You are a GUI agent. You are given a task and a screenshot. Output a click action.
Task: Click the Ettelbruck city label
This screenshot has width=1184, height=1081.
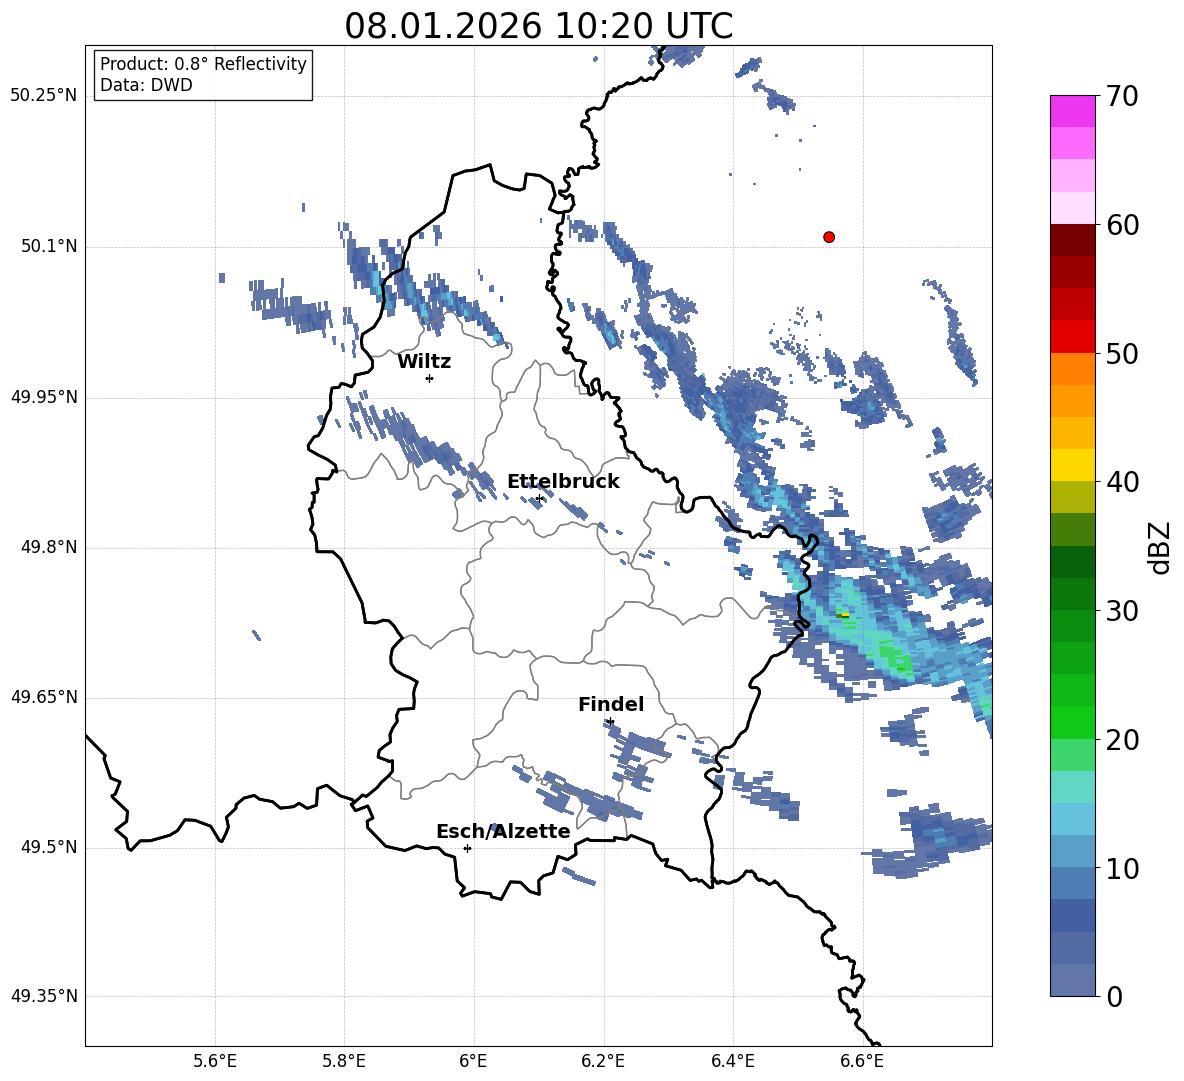tap(563, 482)
